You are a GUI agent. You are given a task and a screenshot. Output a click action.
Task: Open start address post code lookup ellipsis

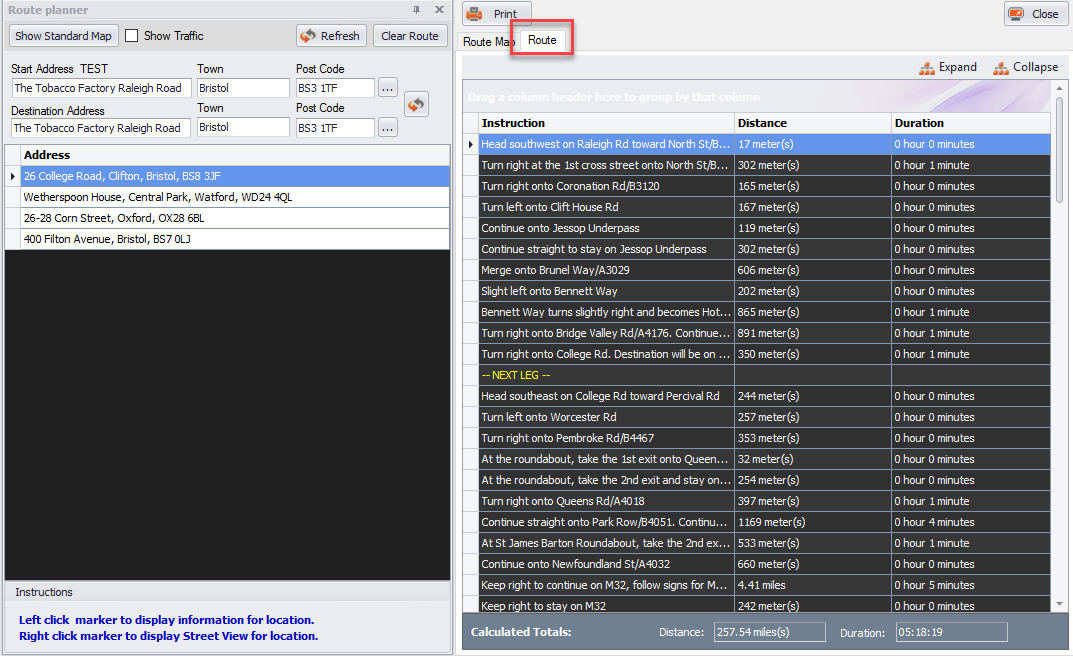pyautogui.click(x=388, y=88)
